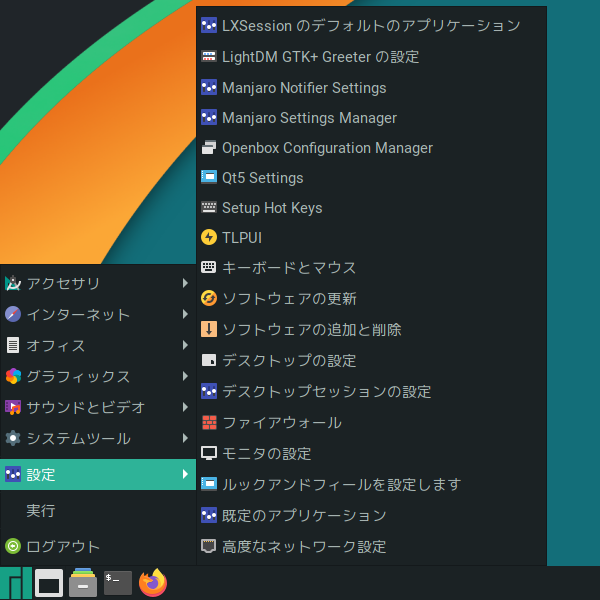Click the キーボードとマウス keyboard icon
The image size is (600, 600).
[209, 267]
